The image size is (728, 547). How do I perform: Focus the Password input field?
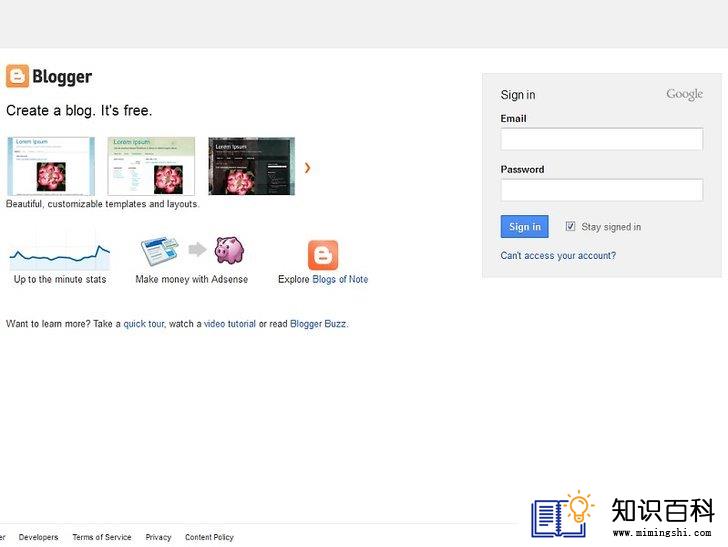(x=602, y=190)
